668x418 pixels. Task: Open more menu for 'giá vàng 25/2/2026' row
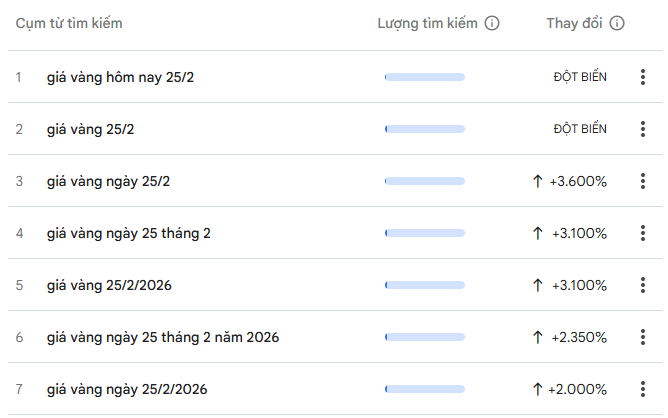click(x=643, y=285)
